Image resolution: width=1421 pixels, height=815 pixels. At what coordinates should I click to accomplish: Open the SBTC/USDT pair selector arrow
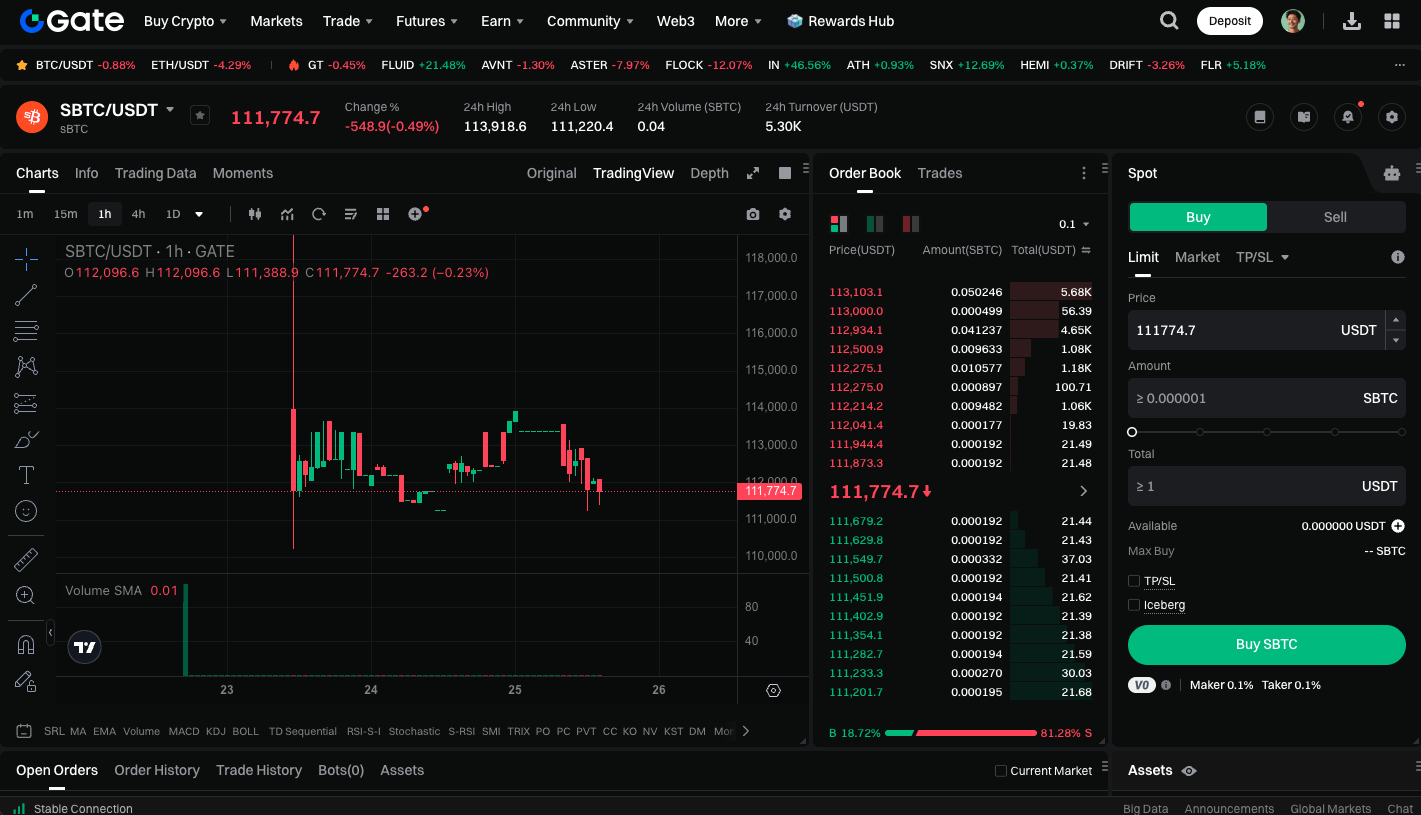click(x=170, y=110)
